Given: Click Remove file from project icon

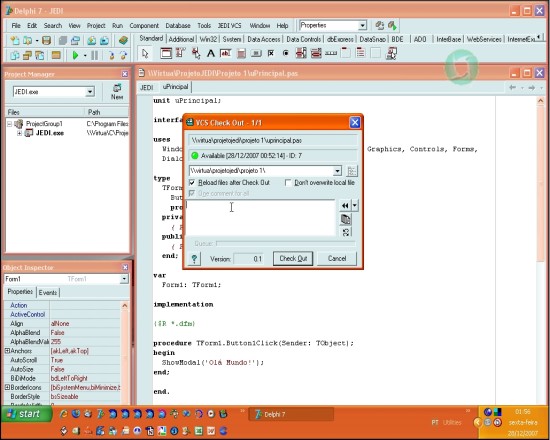Looking at the screenshot, I should point(104,40).
